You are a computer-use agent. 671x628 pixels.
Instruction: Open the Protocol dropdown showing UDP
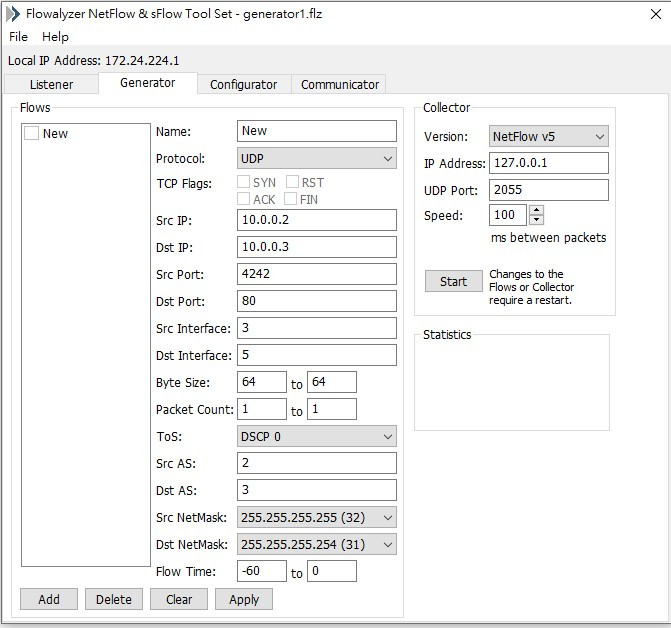pos(317,158)
